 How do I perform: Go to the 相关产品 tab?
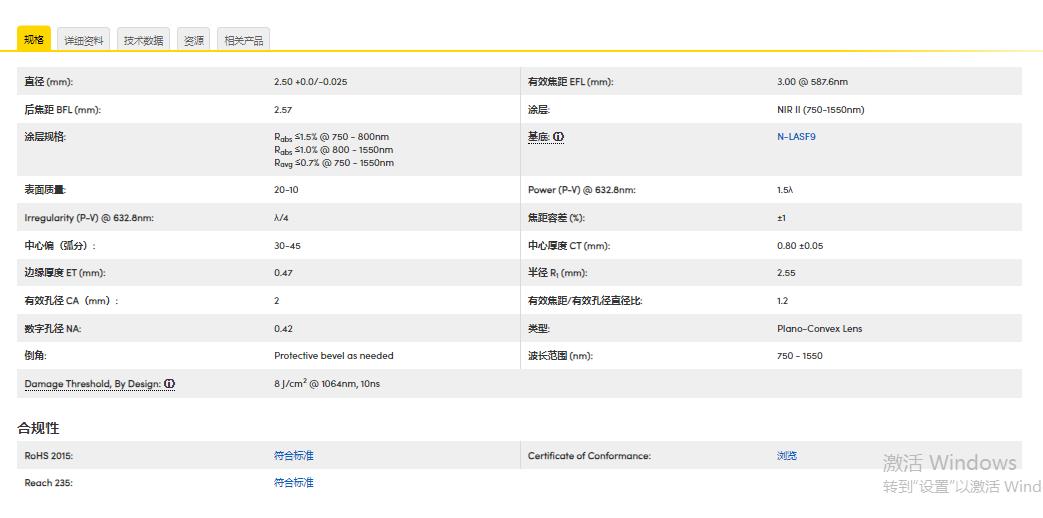(x=243, y=39)
